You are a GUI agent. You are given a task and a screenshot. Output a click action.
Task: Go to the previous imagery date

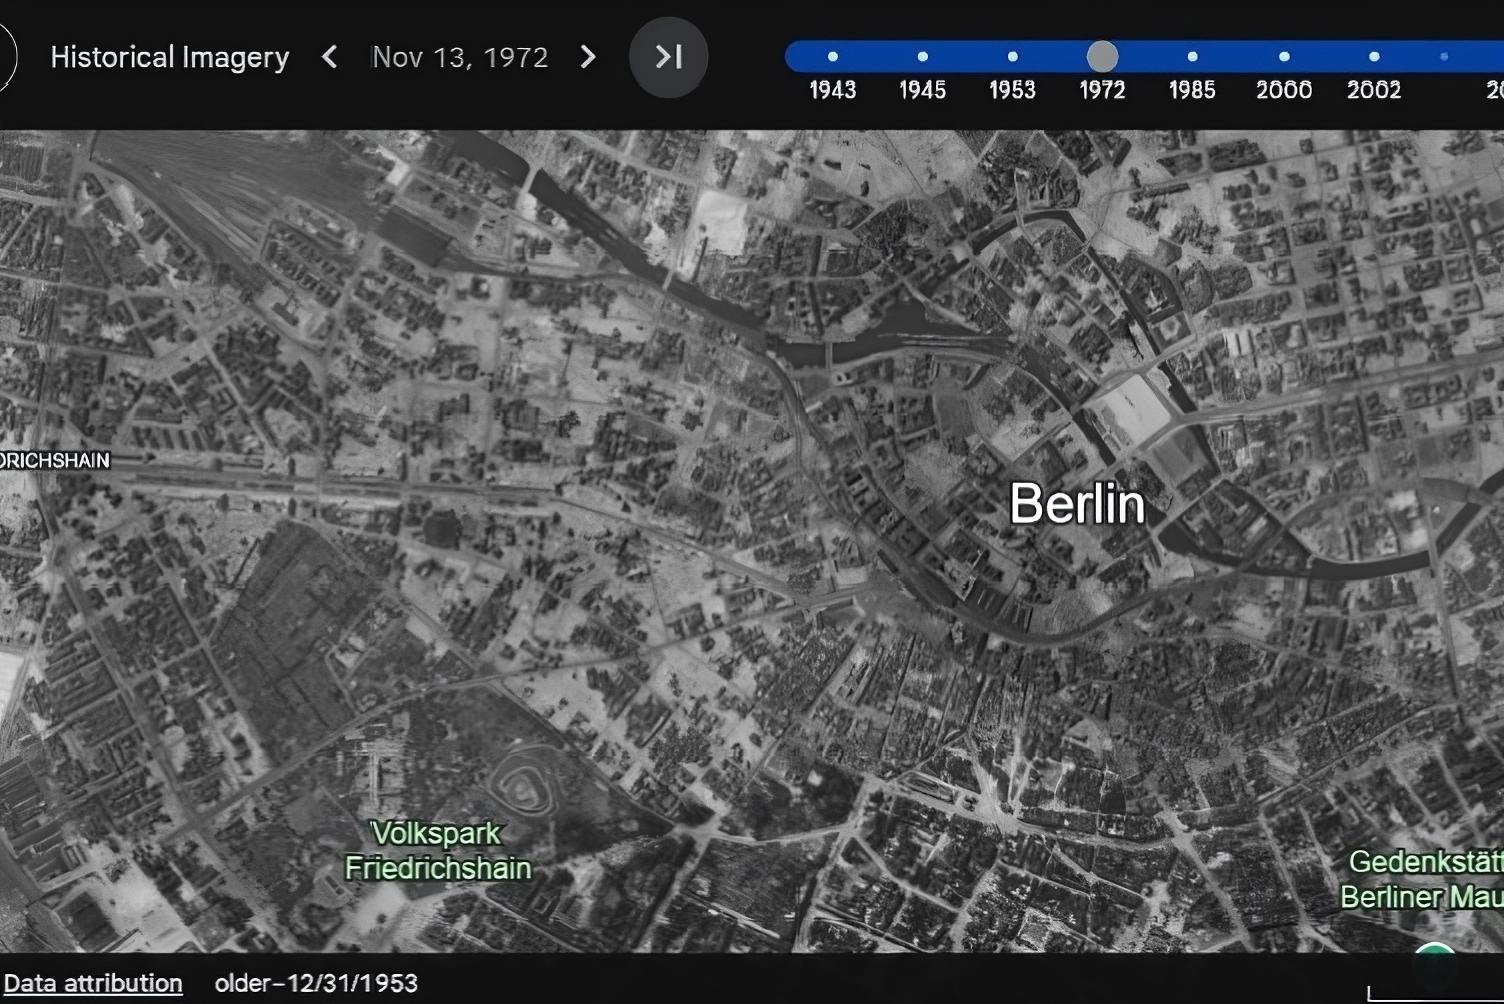(329, 57)
